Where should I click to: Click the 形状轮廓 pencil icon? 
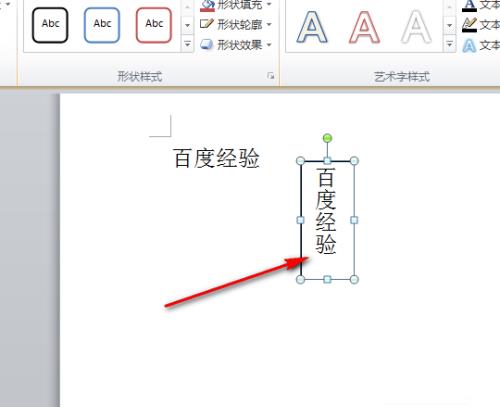click(x=207, y=24)
